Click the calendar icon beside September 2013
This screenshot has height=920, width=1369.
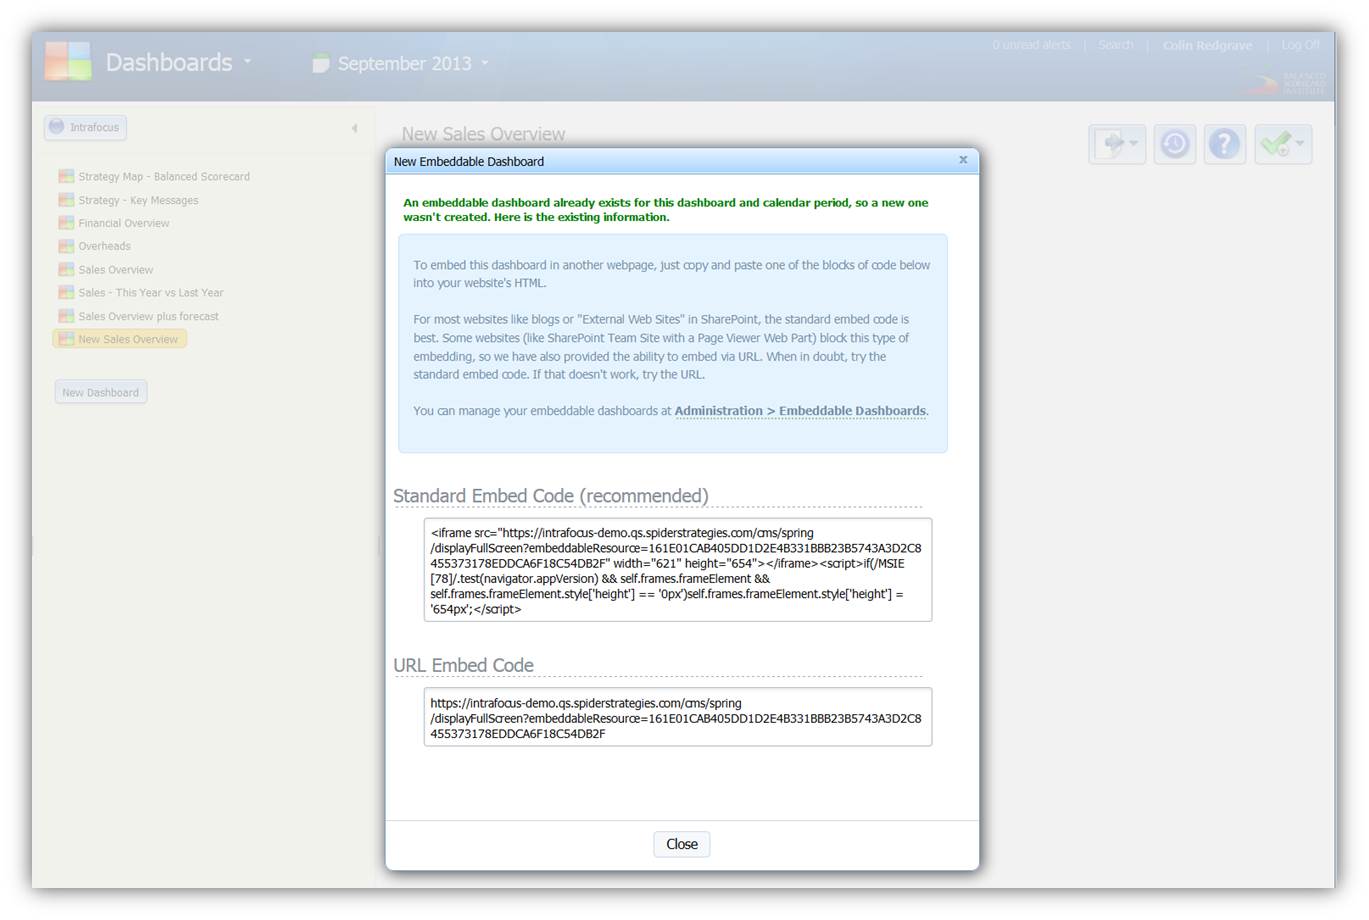[x=321, y=63]
